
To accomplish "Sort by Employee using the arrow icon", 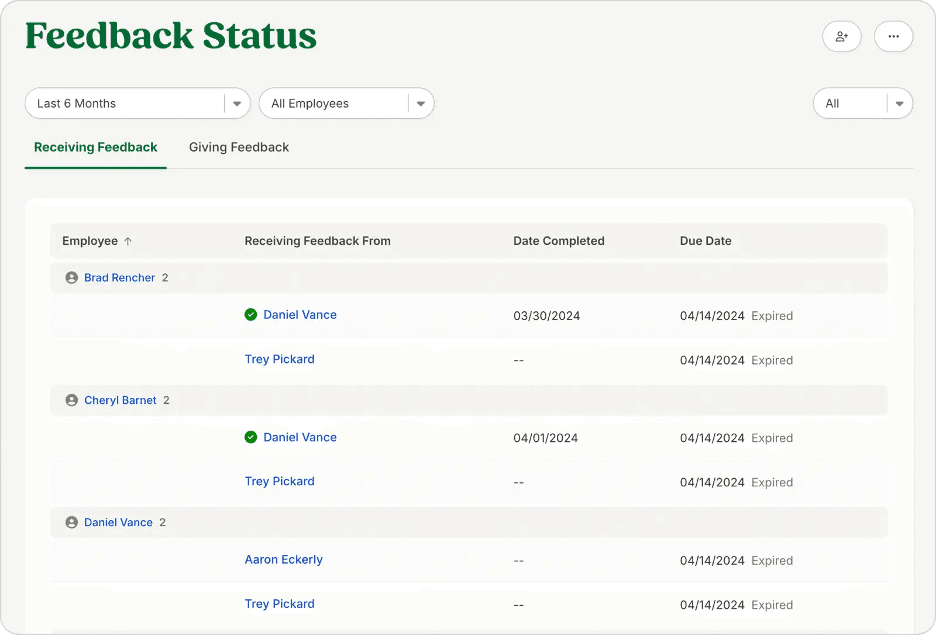I will [x=128, y=241].
